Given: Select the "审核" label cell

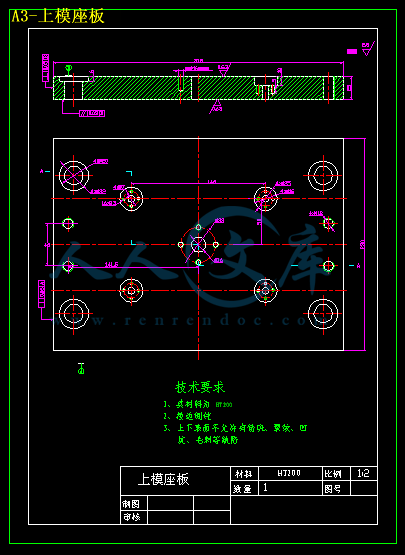Looking at the screenshot, I should (x=134, y=517).
